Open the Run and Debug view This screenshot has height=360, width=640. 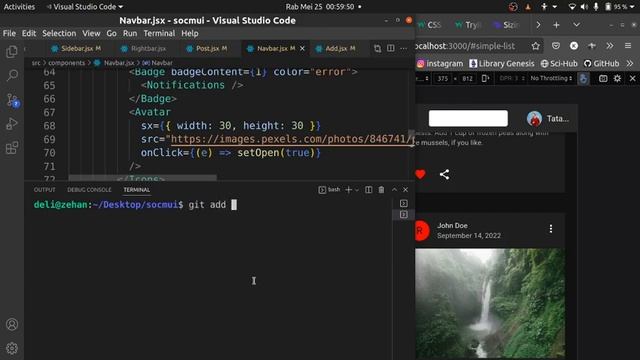12,124
